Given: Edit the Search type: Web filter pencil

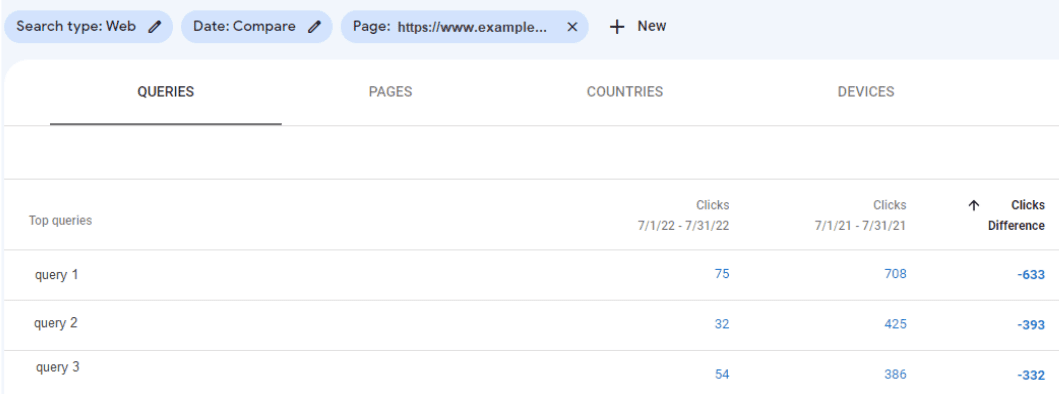Looking at the screenshot, I should [155, 27].
